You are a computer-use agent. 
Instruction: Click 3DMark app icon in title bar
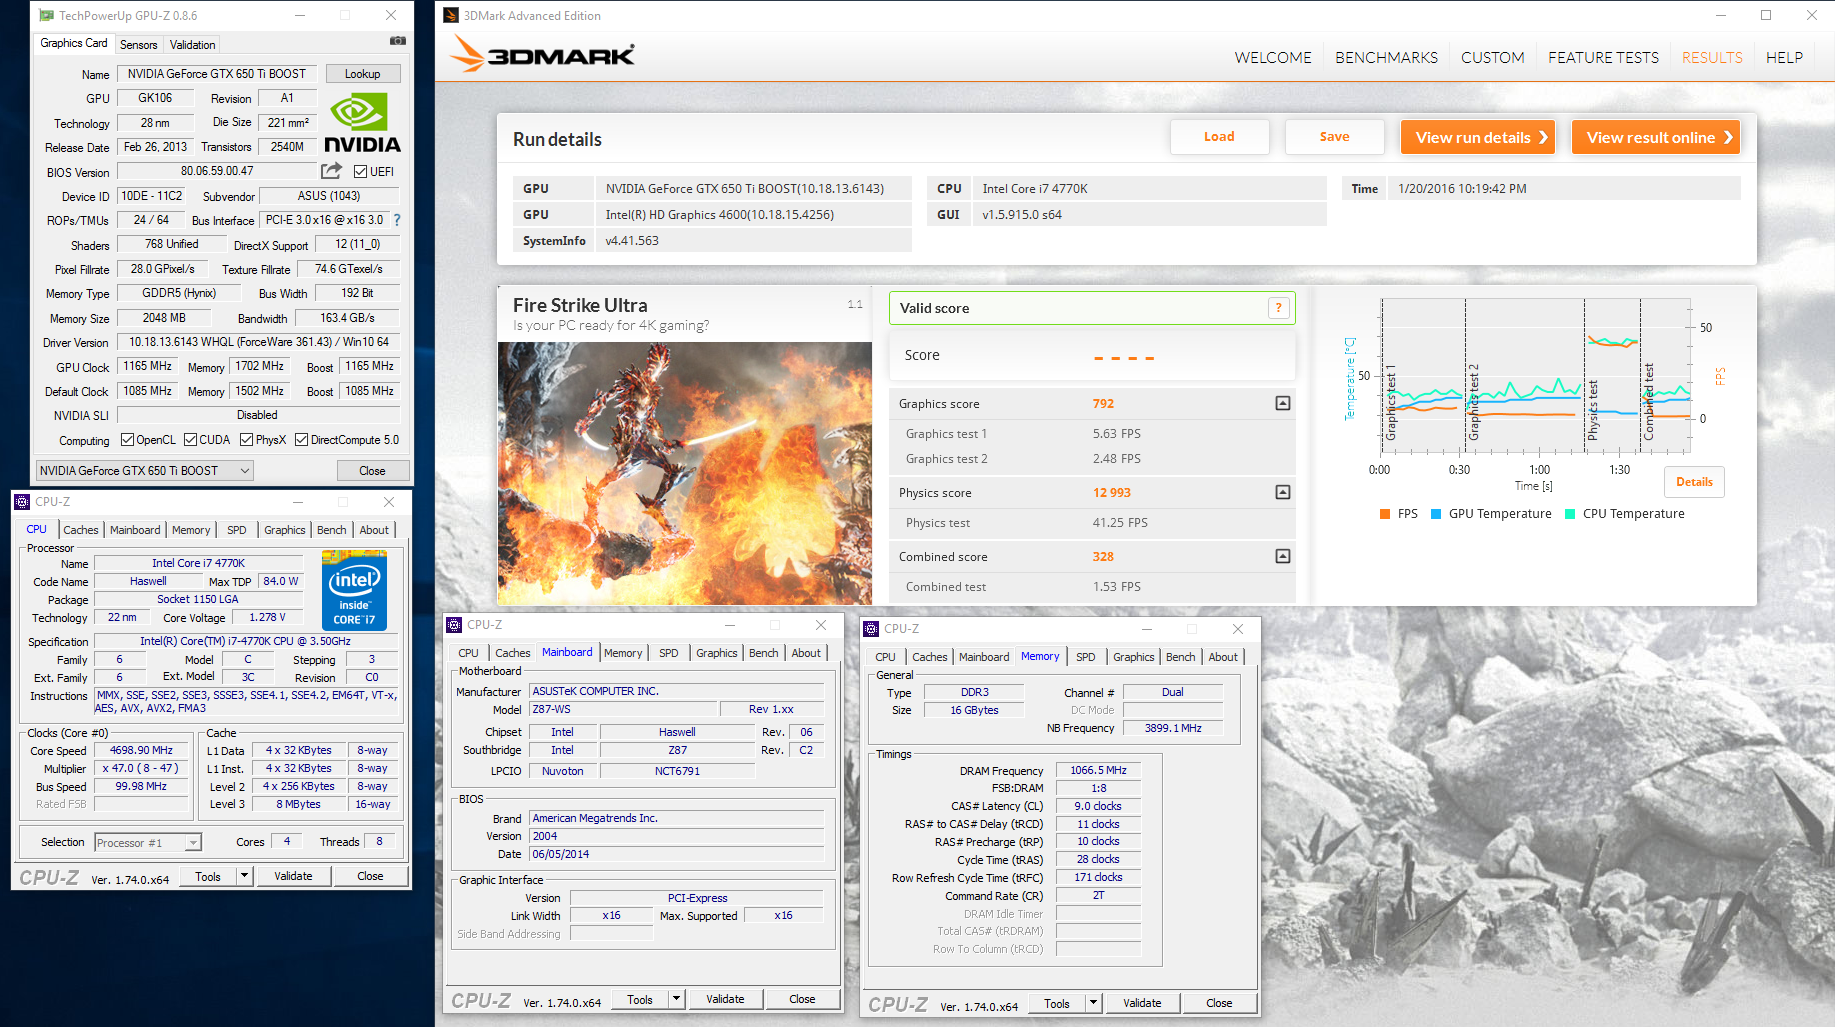tap(451, 15)
